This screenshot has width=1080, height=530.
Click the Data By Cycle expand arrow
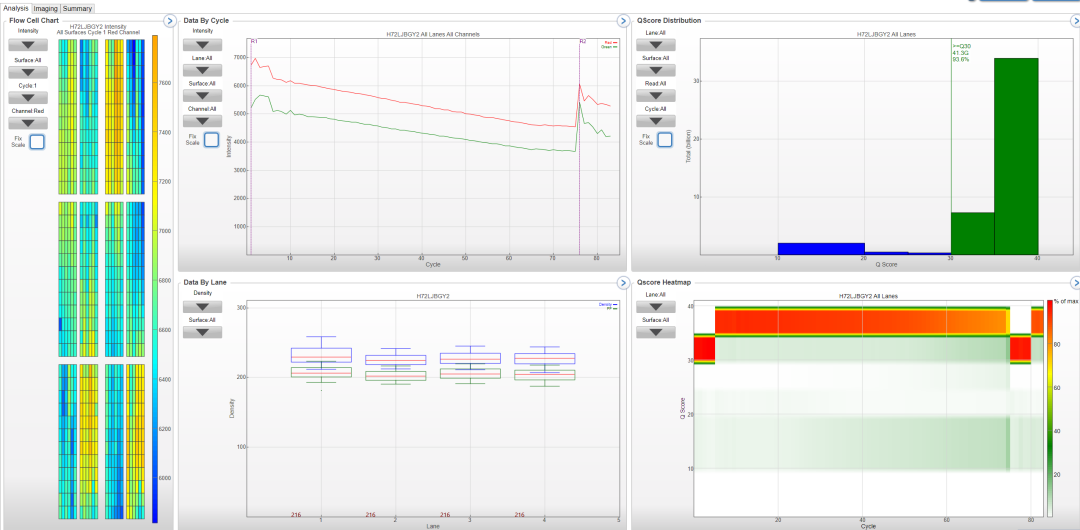coord(622,20)
